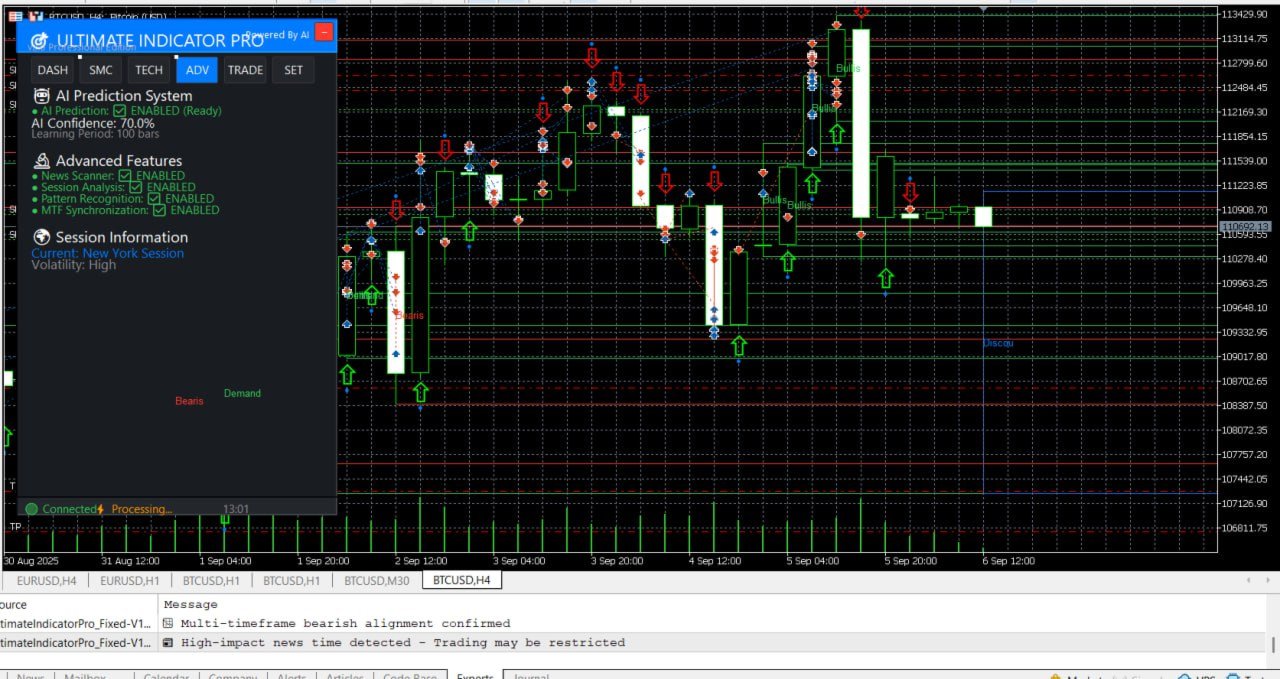Select the BTCUSD,H4 chart tab

461,580
